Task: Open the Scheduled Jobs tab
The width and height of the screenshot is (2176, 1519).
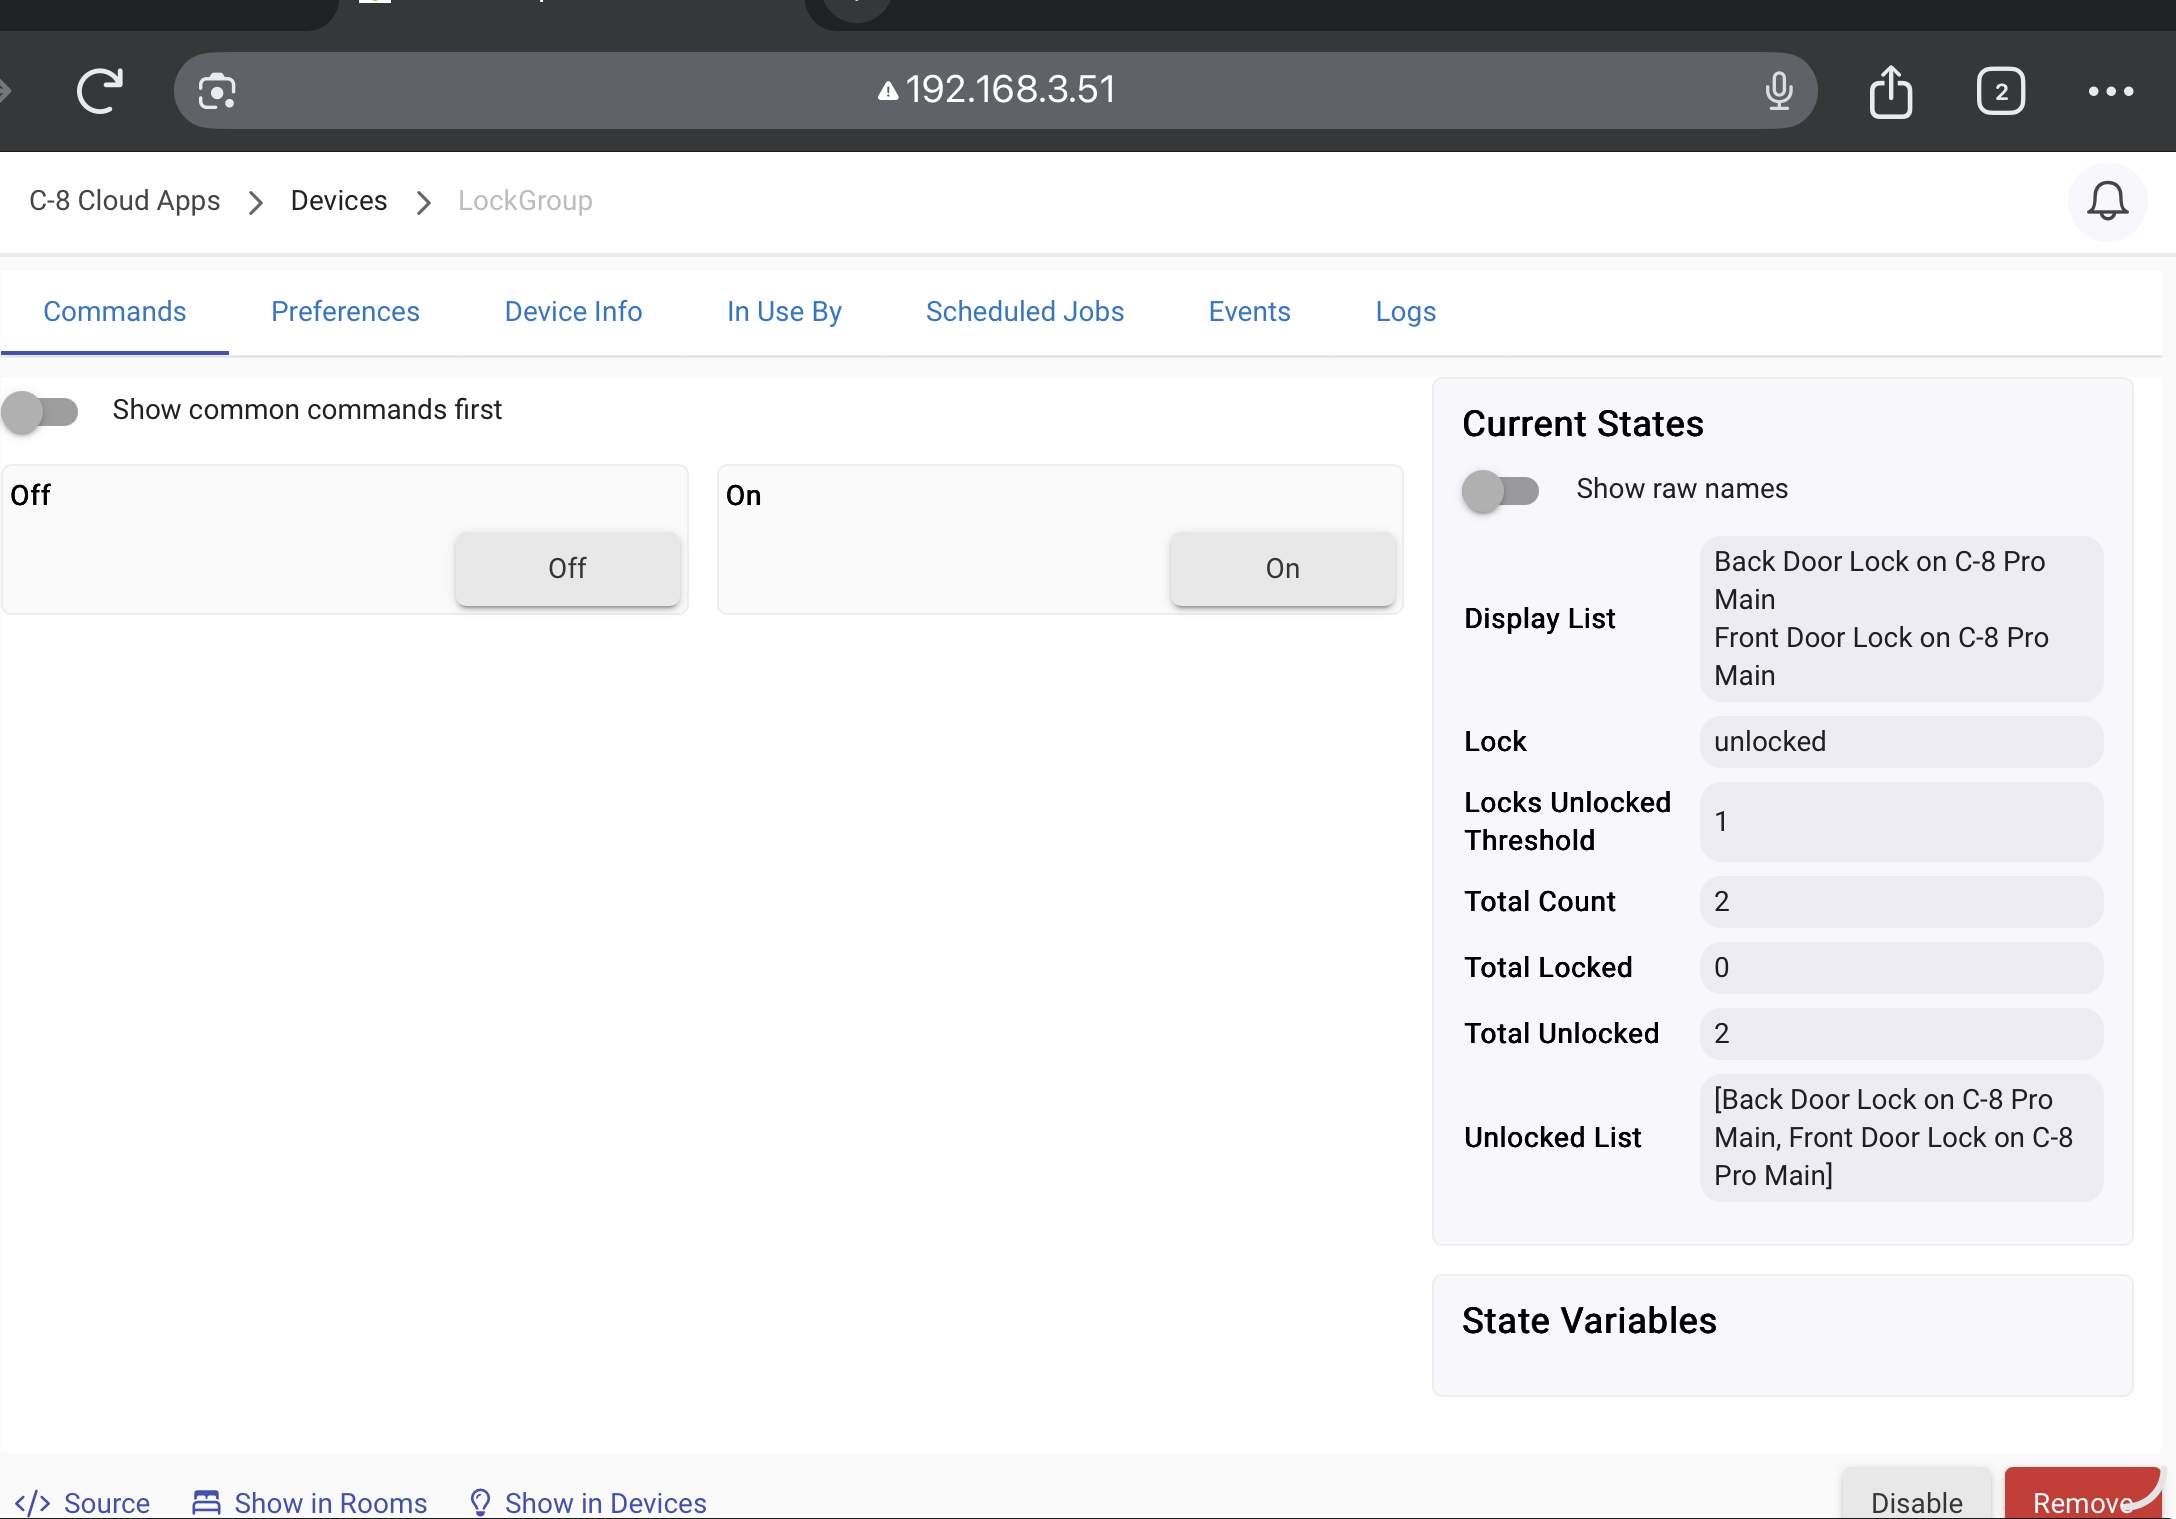Action: (1024, 312)
